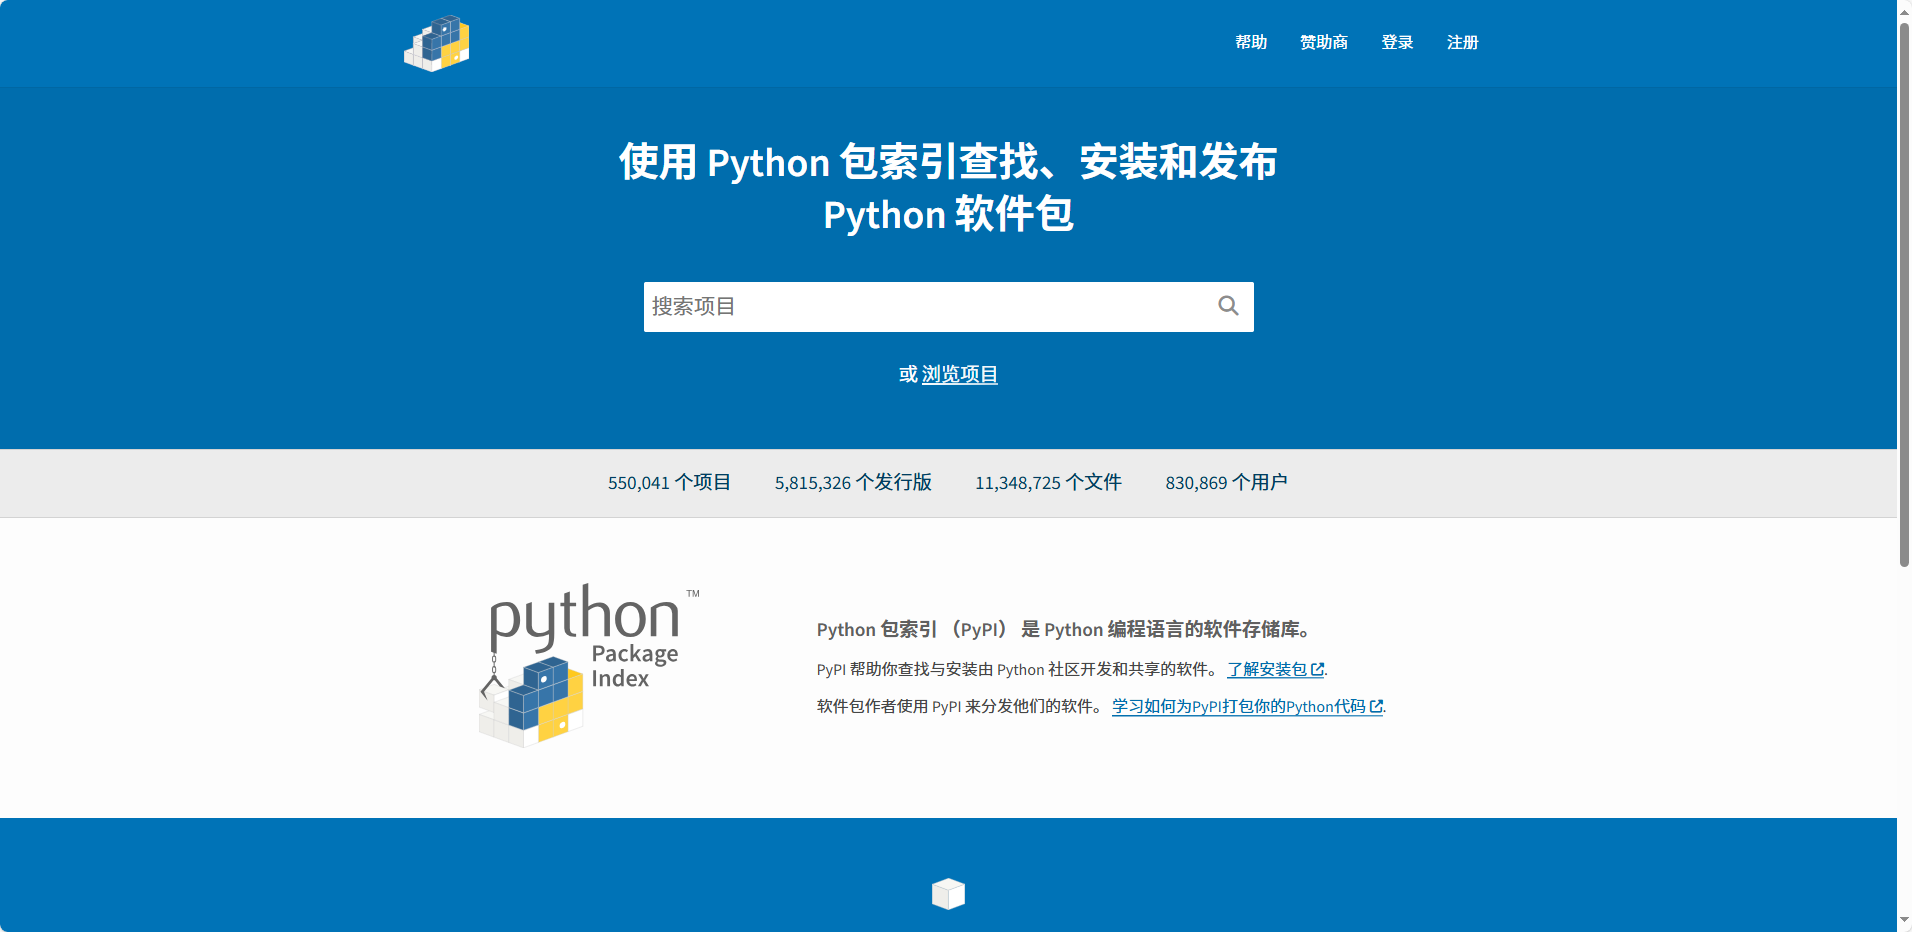The height and width of the screenshot is (932, 1912).
Task: Click the magnifier search button
Action: pyautogui.click(x=1228, y=306)
